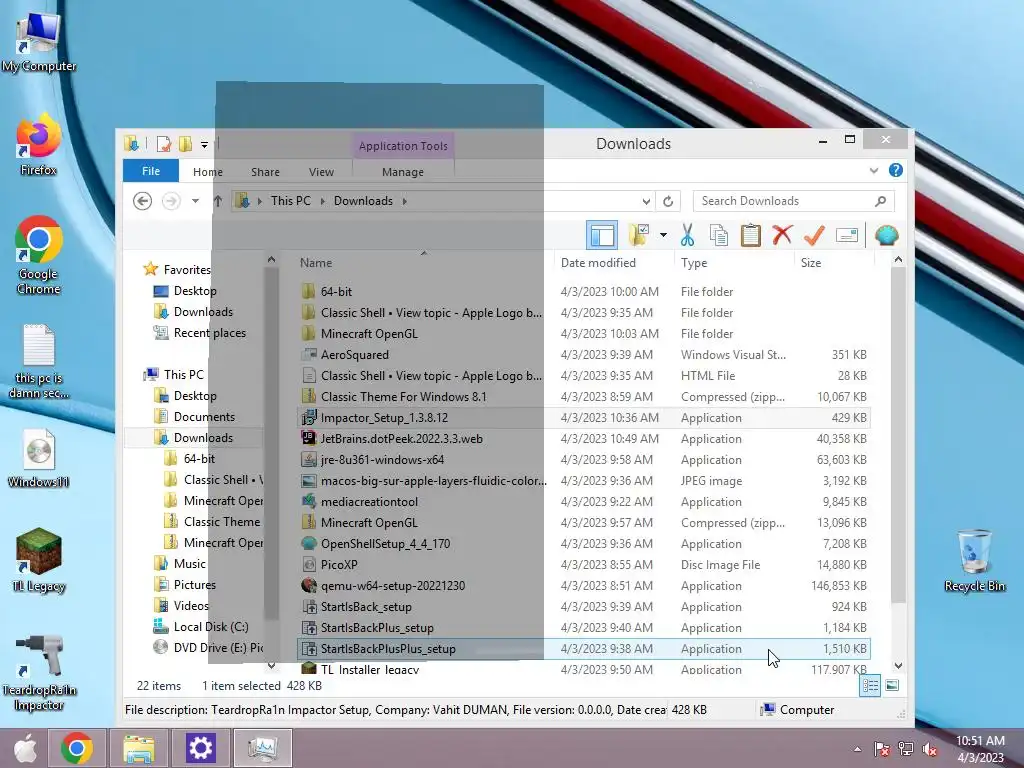Click the Chrome taskbar icon

77,748
